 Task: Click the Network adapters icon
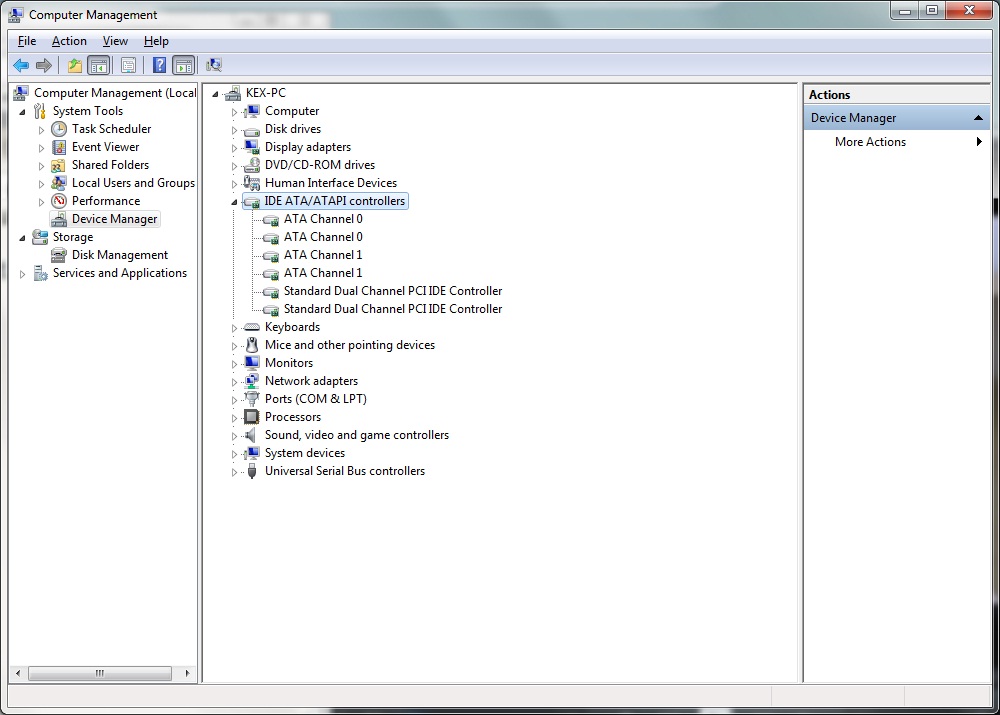click(252, 381)
